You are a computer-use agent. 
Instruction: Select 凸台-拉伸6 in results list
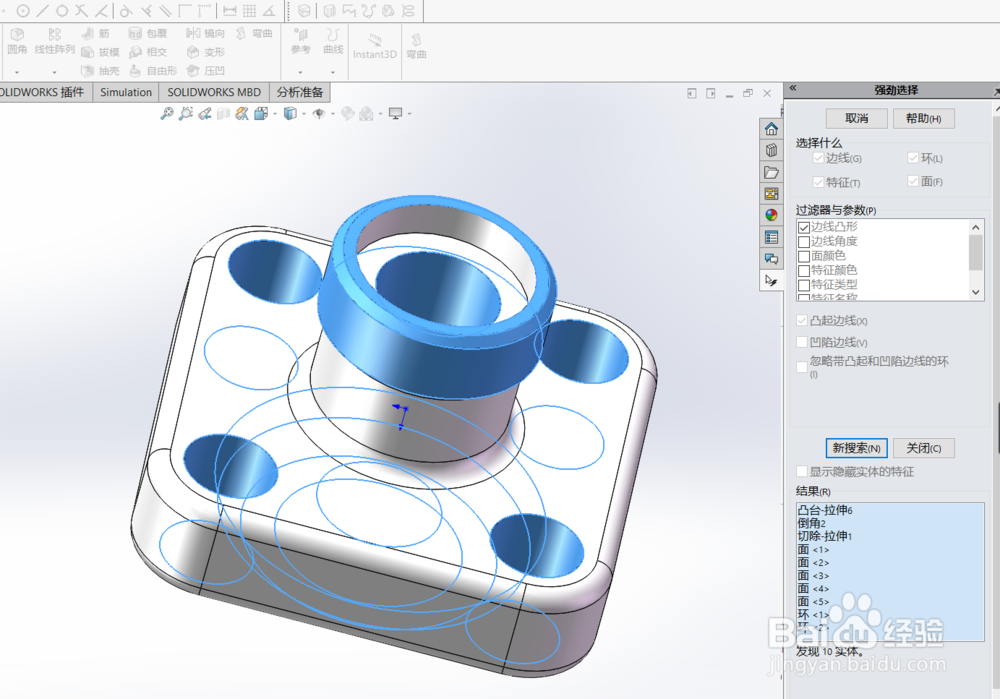[x=825, y=510]
